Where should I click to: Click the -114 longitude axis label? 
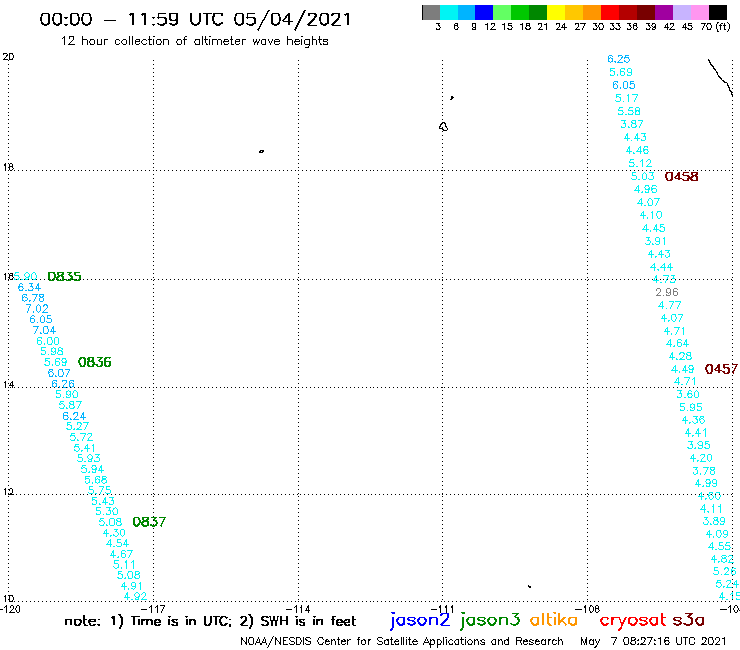click(298, 609)
